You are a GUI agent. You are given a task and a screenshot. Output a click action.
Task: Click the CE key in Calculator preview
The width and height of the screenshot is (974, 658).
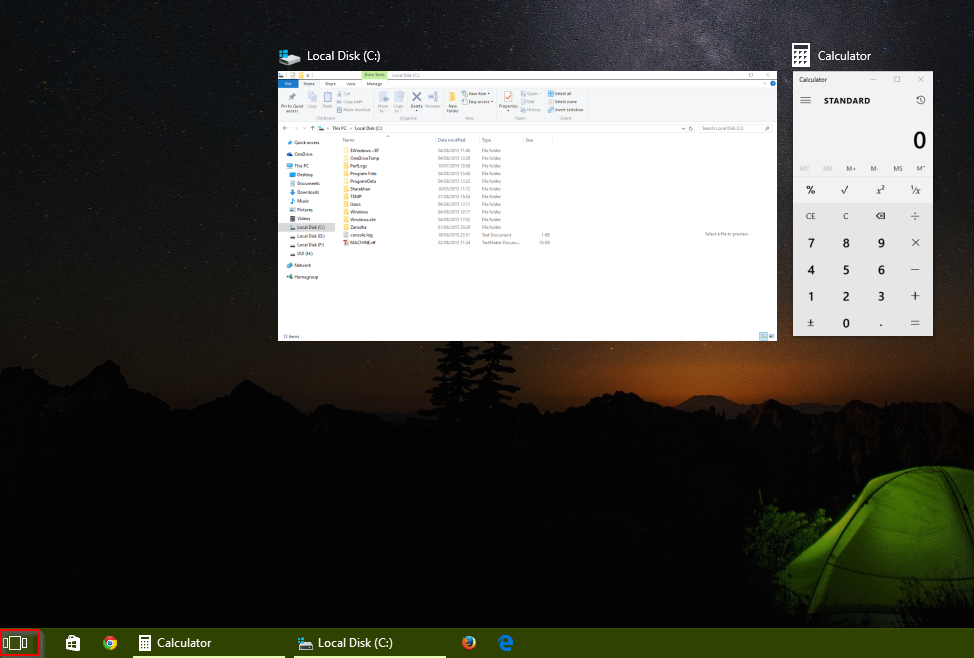pos(811,216)
